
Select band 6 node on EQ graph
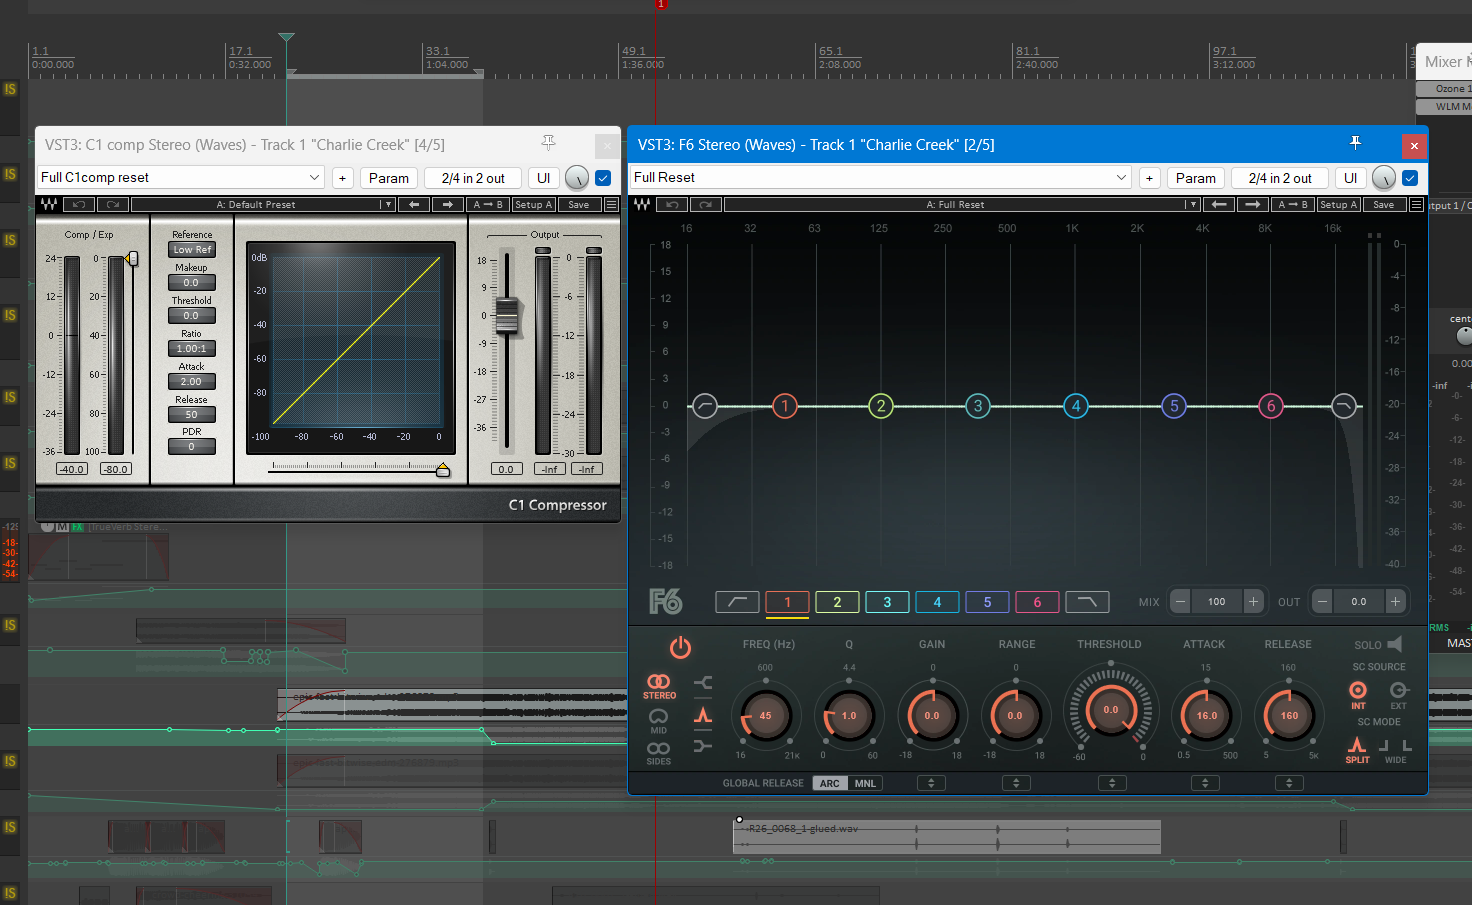[x=1271, y=406]
